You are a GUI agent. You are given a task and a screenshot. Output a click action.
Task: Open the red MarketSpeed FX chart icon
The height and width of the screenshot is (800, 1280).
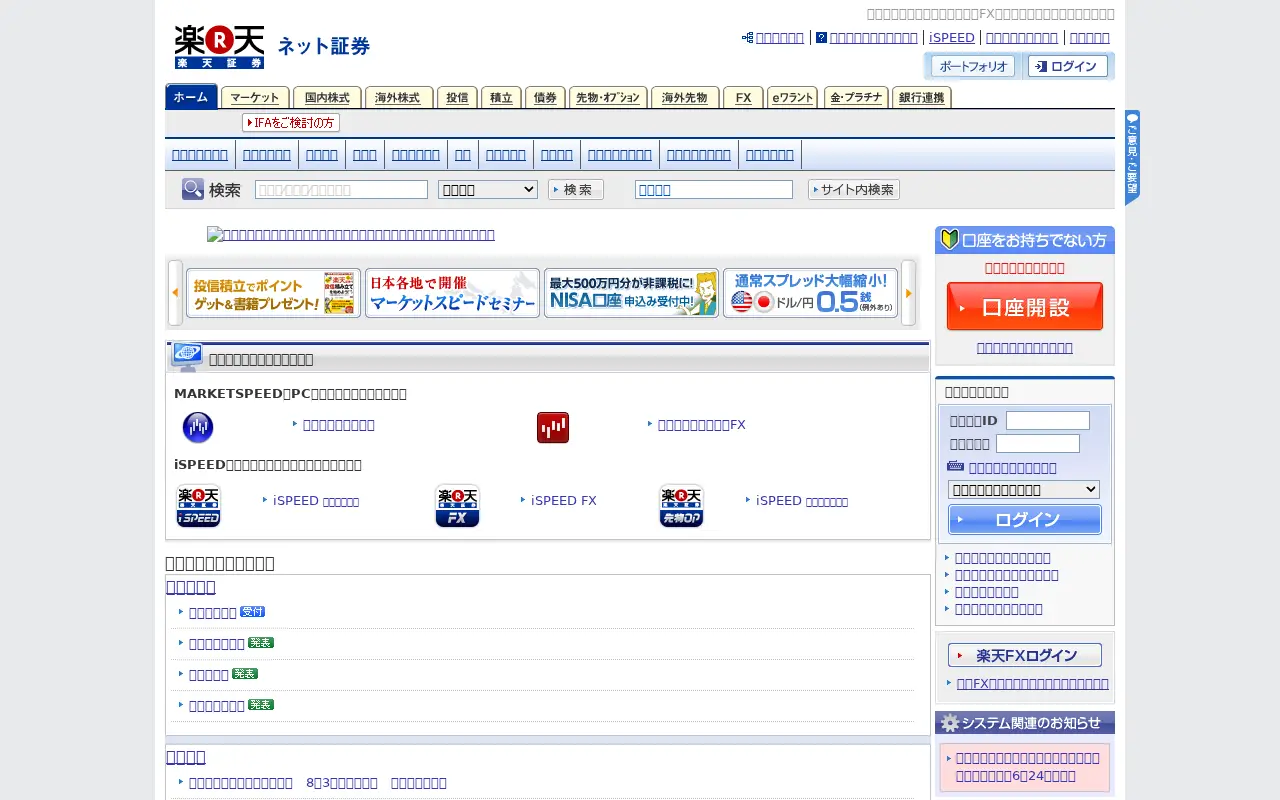[553, 428]
